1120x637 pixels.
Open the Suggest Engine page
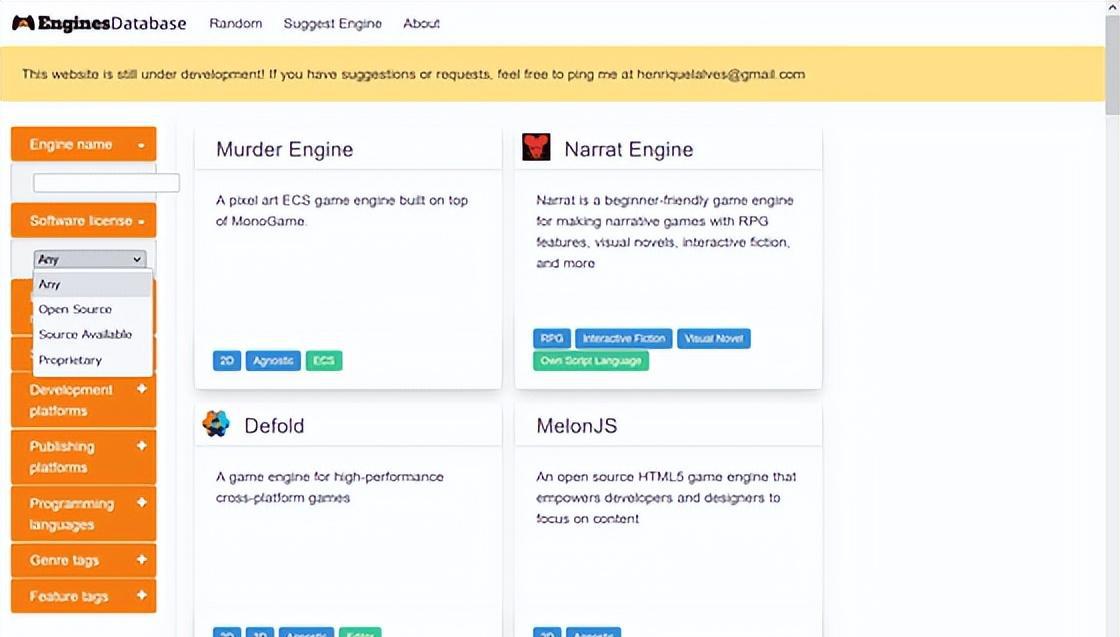coord(332,24)
